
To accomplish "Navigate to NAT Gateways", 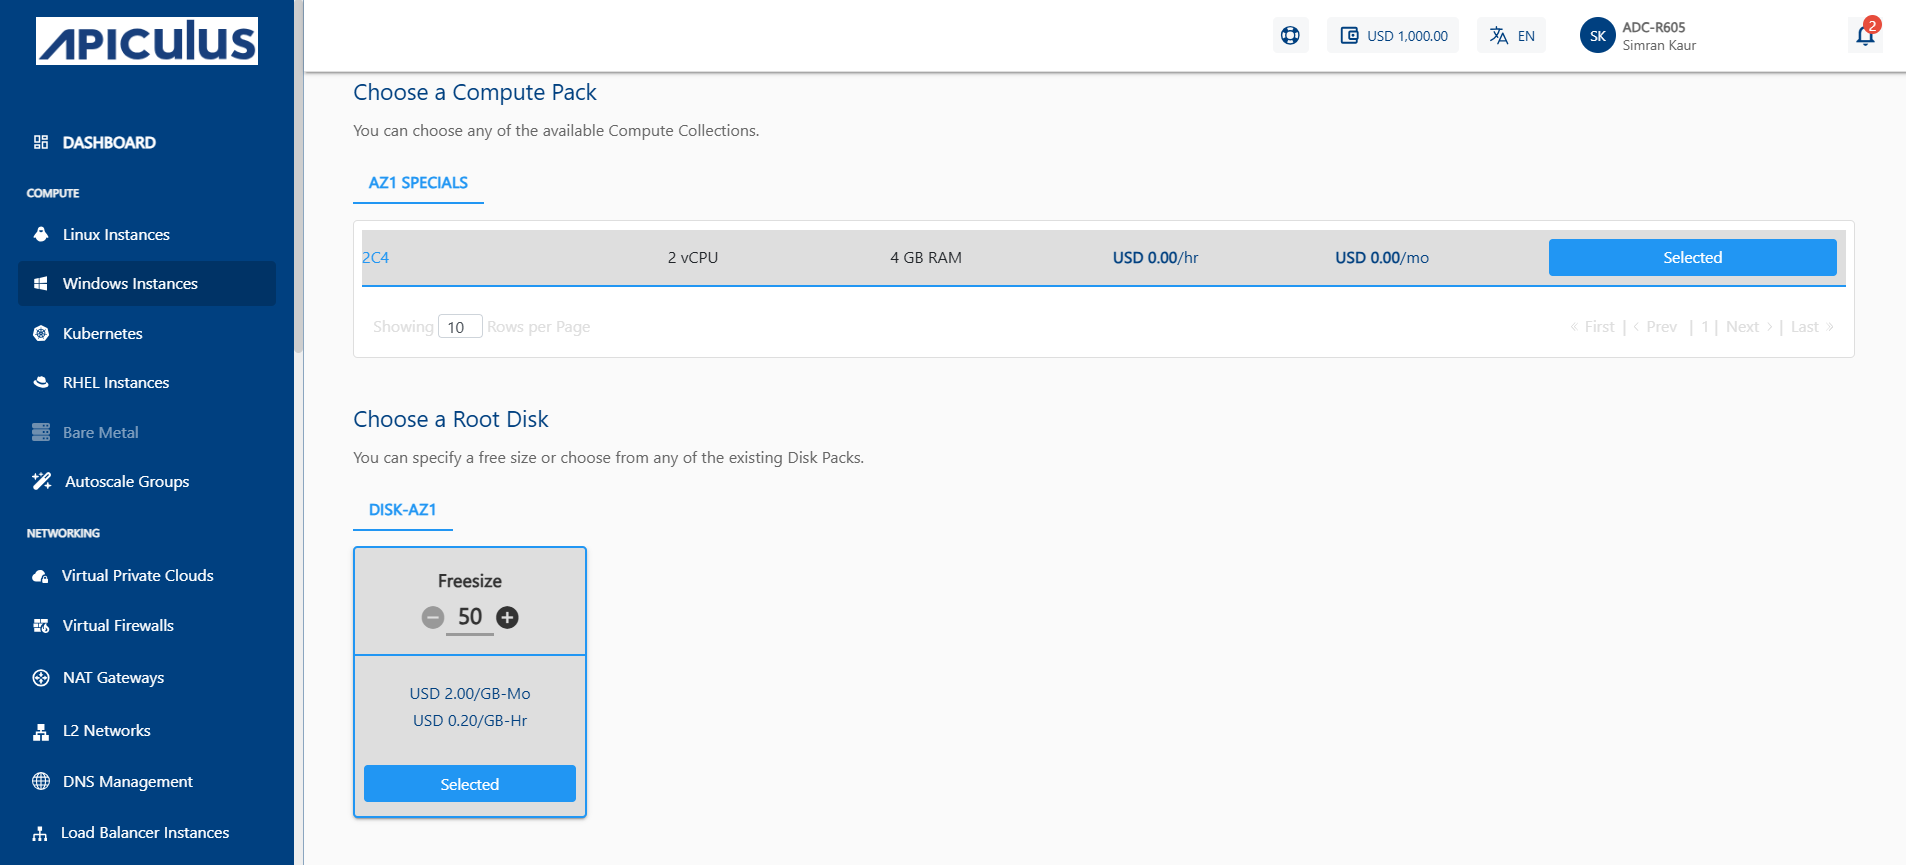I will tap(113, 677).
